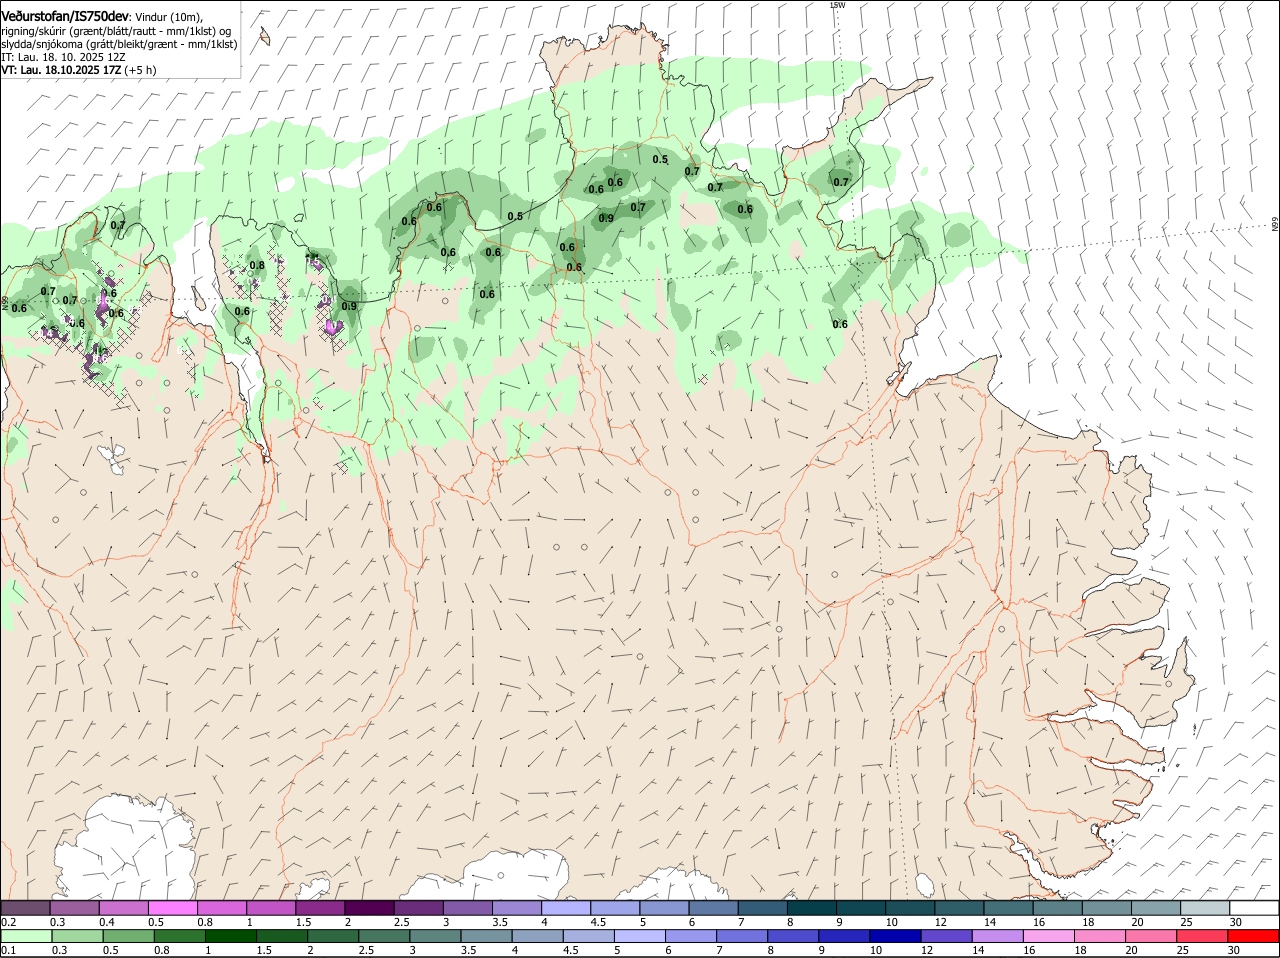Click the 0.8 precipitation value on the map

257,266
